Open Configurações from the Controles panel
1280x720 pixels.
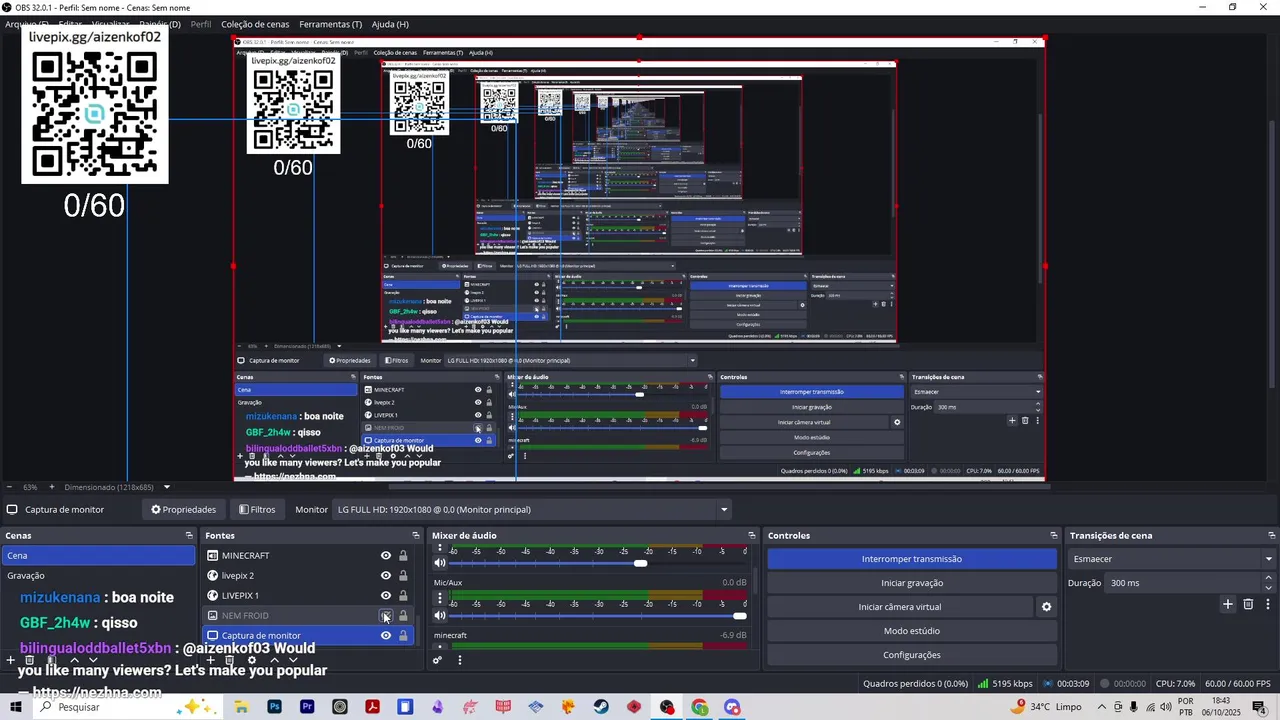[x=912, y=655]
